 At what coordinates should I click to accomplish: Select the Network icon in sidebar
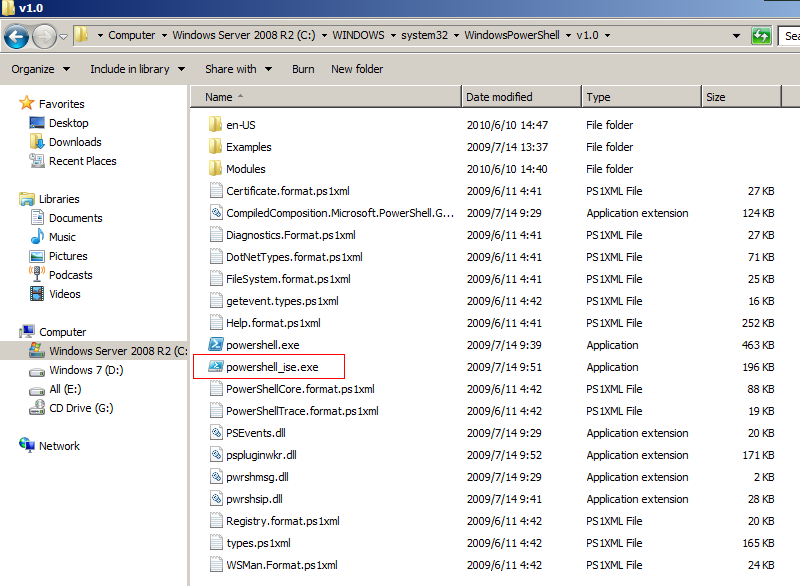point(27,445)
